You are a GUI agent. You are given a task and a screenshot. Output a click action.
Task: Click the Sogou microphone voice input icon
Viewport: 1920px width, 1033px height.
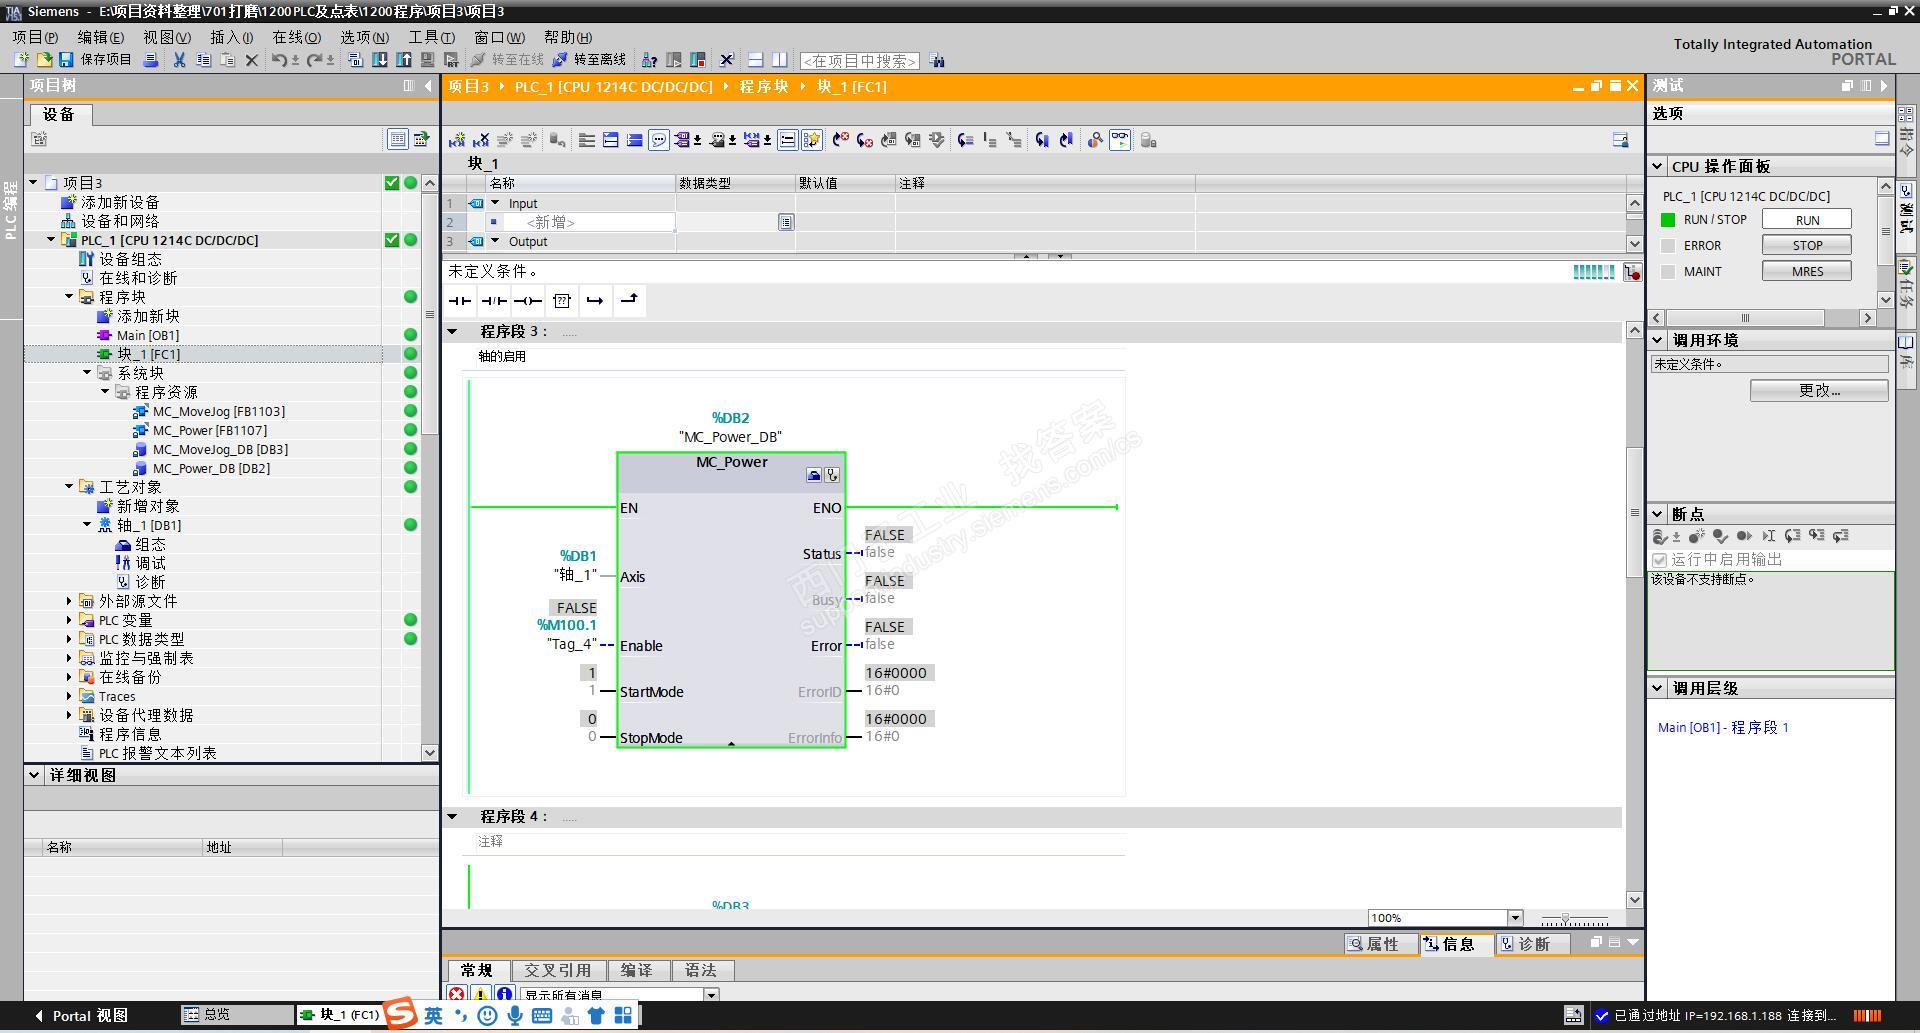[515, 1016]
